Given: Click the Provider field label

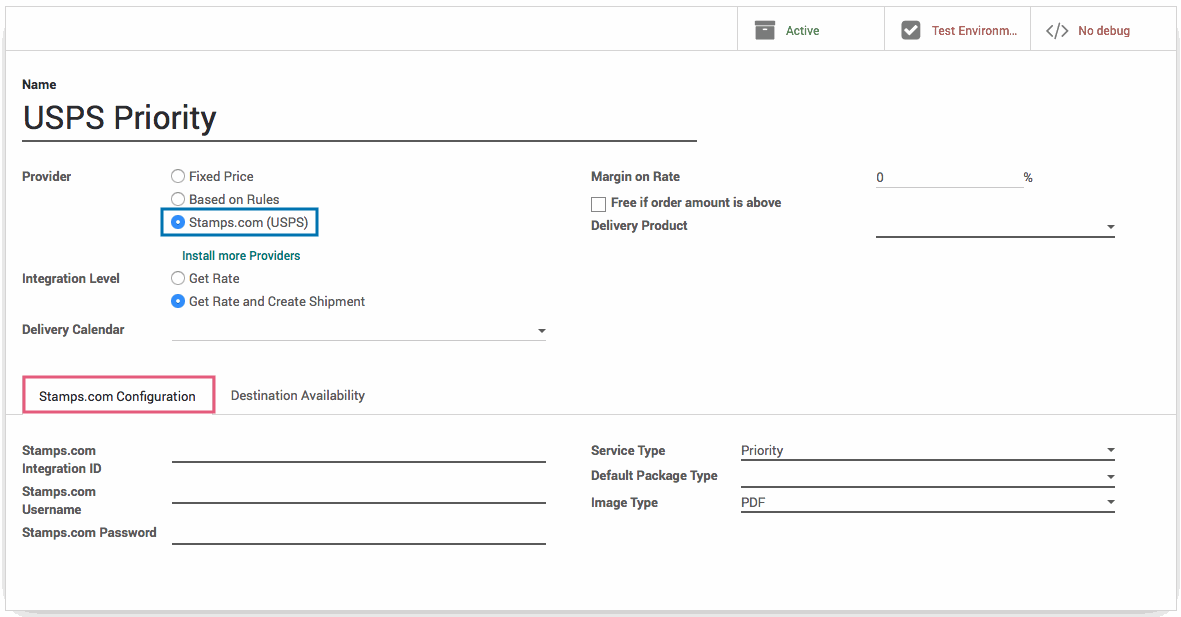Looking at the screenshot, I should click(47, 176).
